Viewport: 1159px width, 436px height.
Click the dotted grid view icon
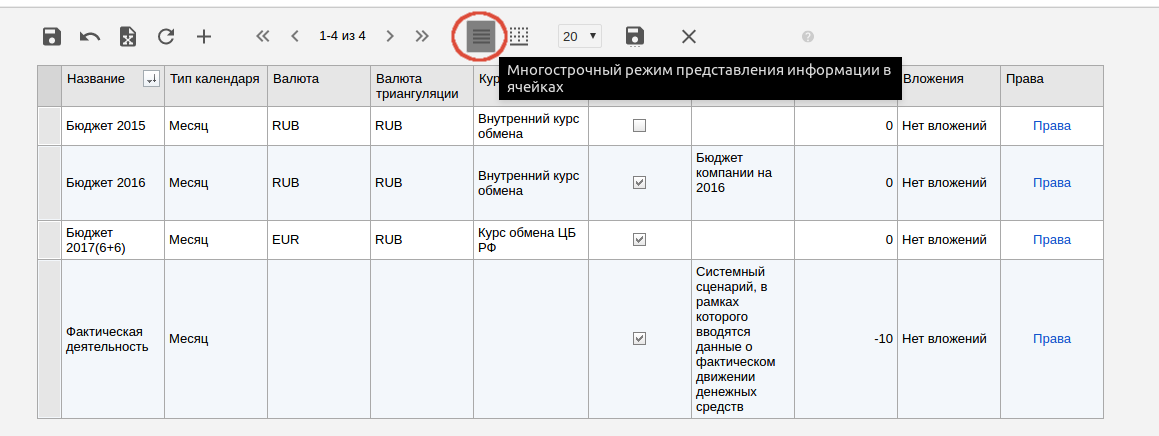pos(520,35)
